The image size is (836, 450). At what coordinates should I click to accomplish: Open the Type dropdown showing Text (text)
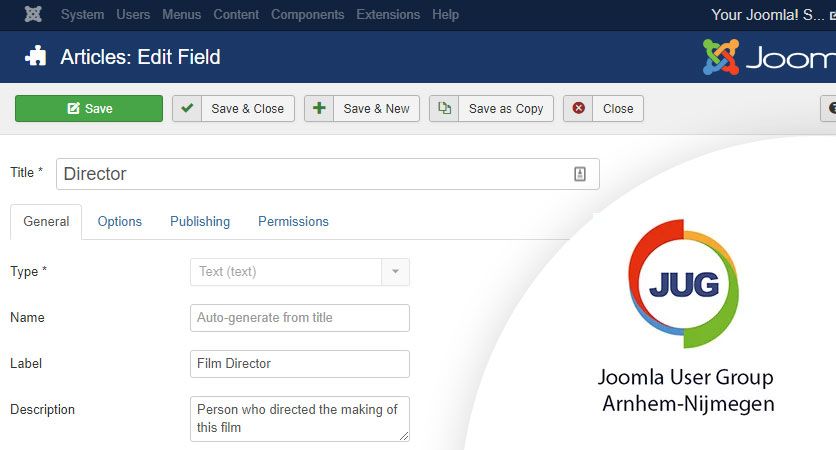(x=300, y=272)
